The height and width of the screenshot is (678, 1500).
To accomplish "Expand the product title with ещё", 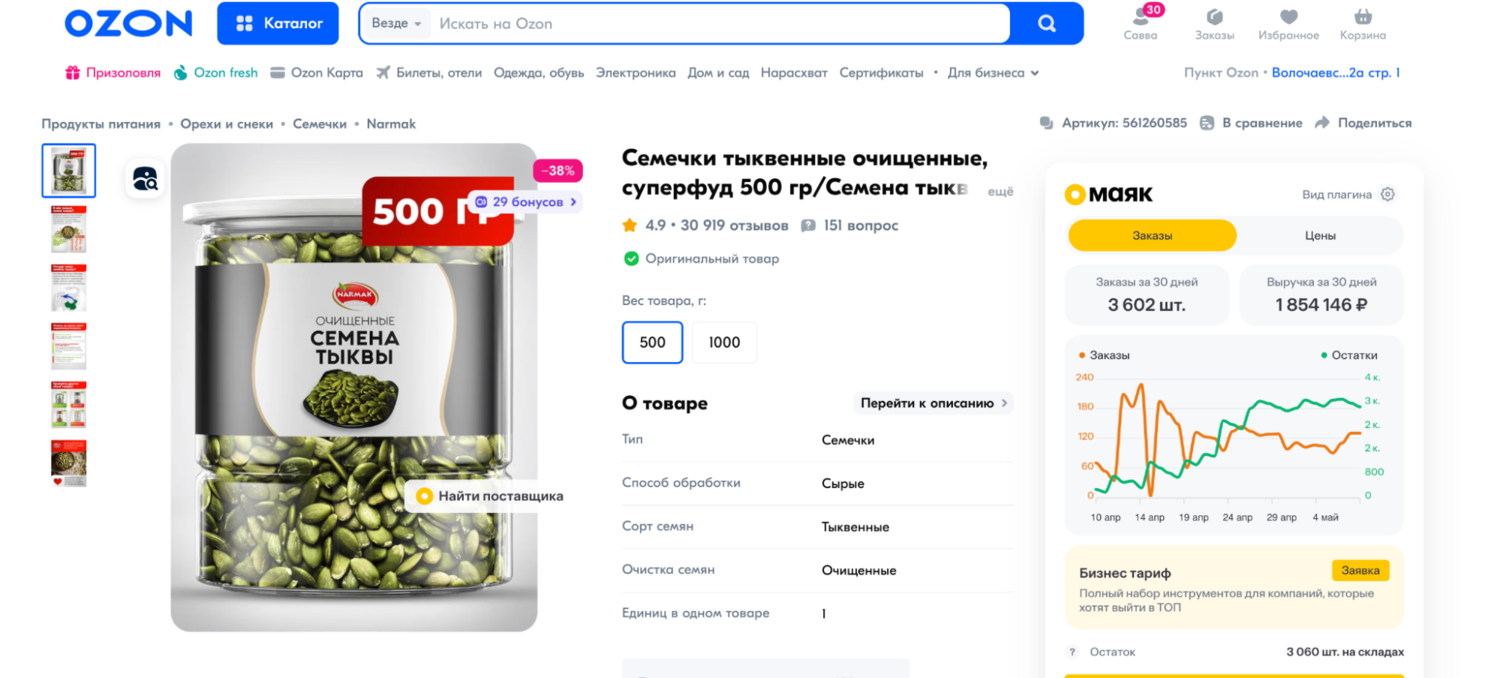I will click(x=1000, y=191).
